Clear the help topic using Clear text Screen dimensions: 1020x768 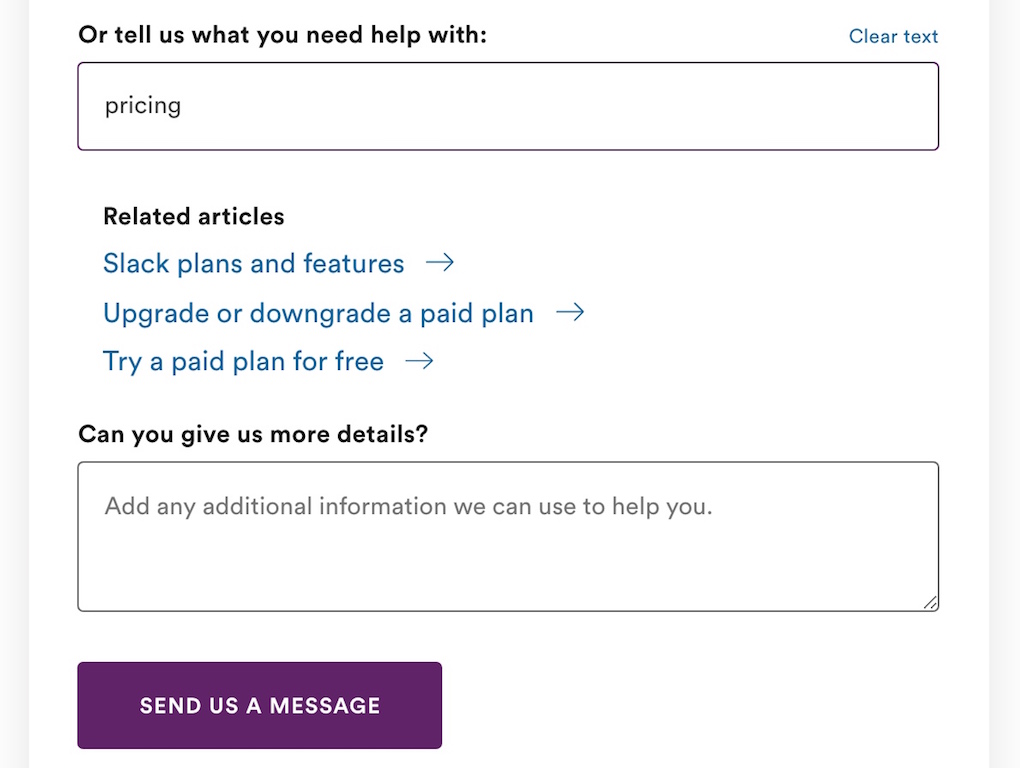pyautogui.click(x=893, y=36)
